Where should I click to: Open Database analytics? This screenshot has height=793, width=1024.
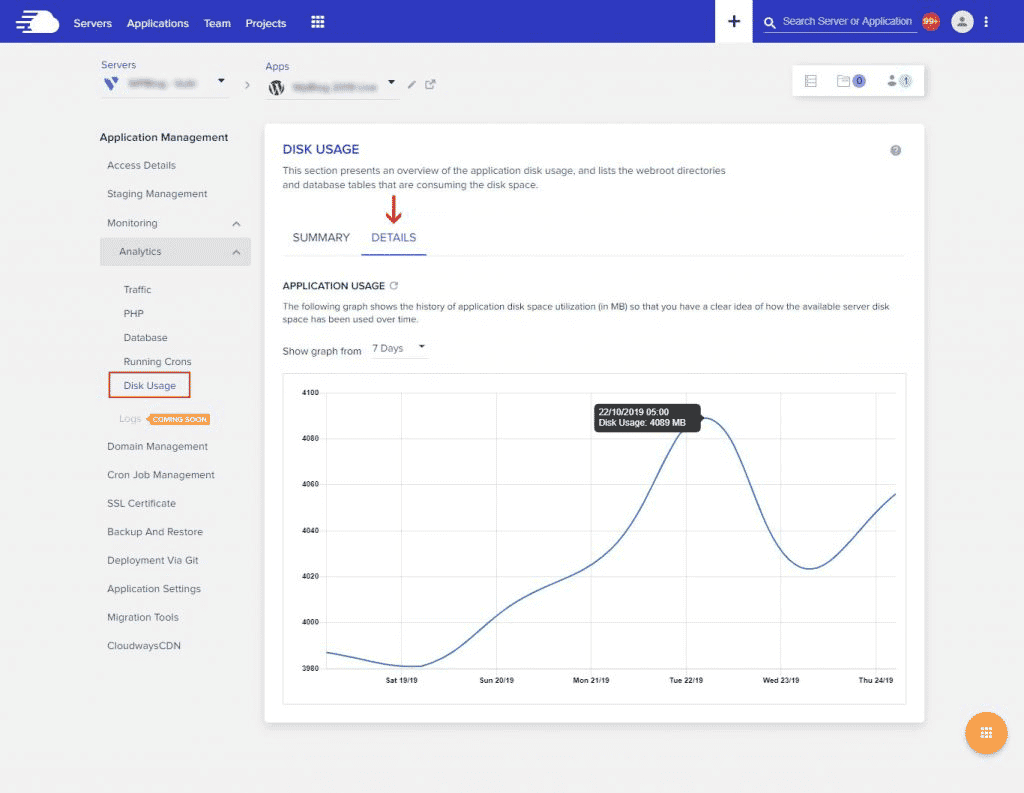click(x=145, y=338)
